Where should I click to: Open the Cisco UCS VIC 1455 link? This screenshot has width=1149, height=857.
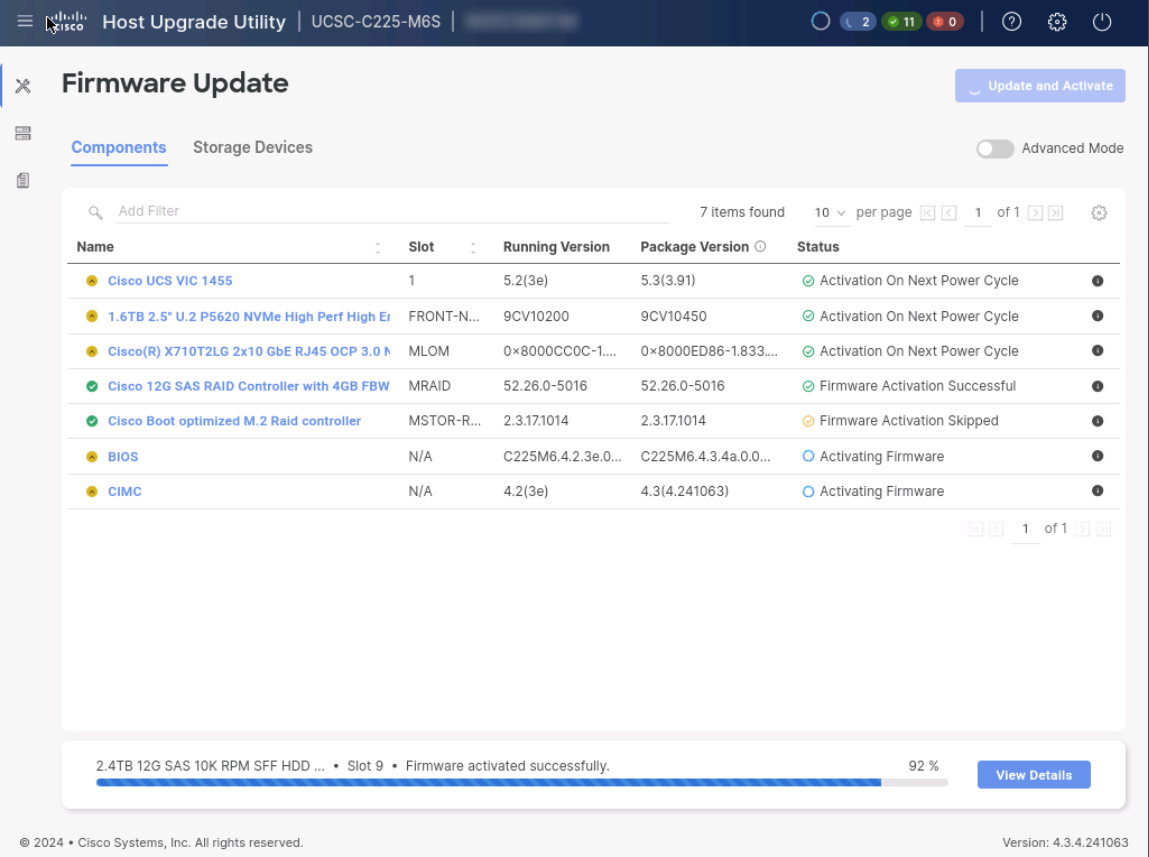click(x=170, y=281)
